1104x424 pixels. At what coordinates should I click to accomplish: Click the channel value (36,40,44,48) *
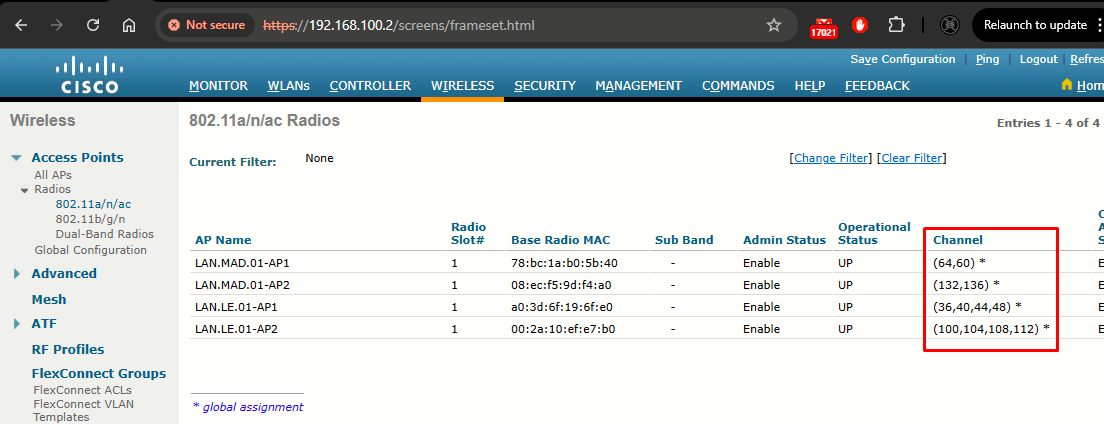click(977, 307)
